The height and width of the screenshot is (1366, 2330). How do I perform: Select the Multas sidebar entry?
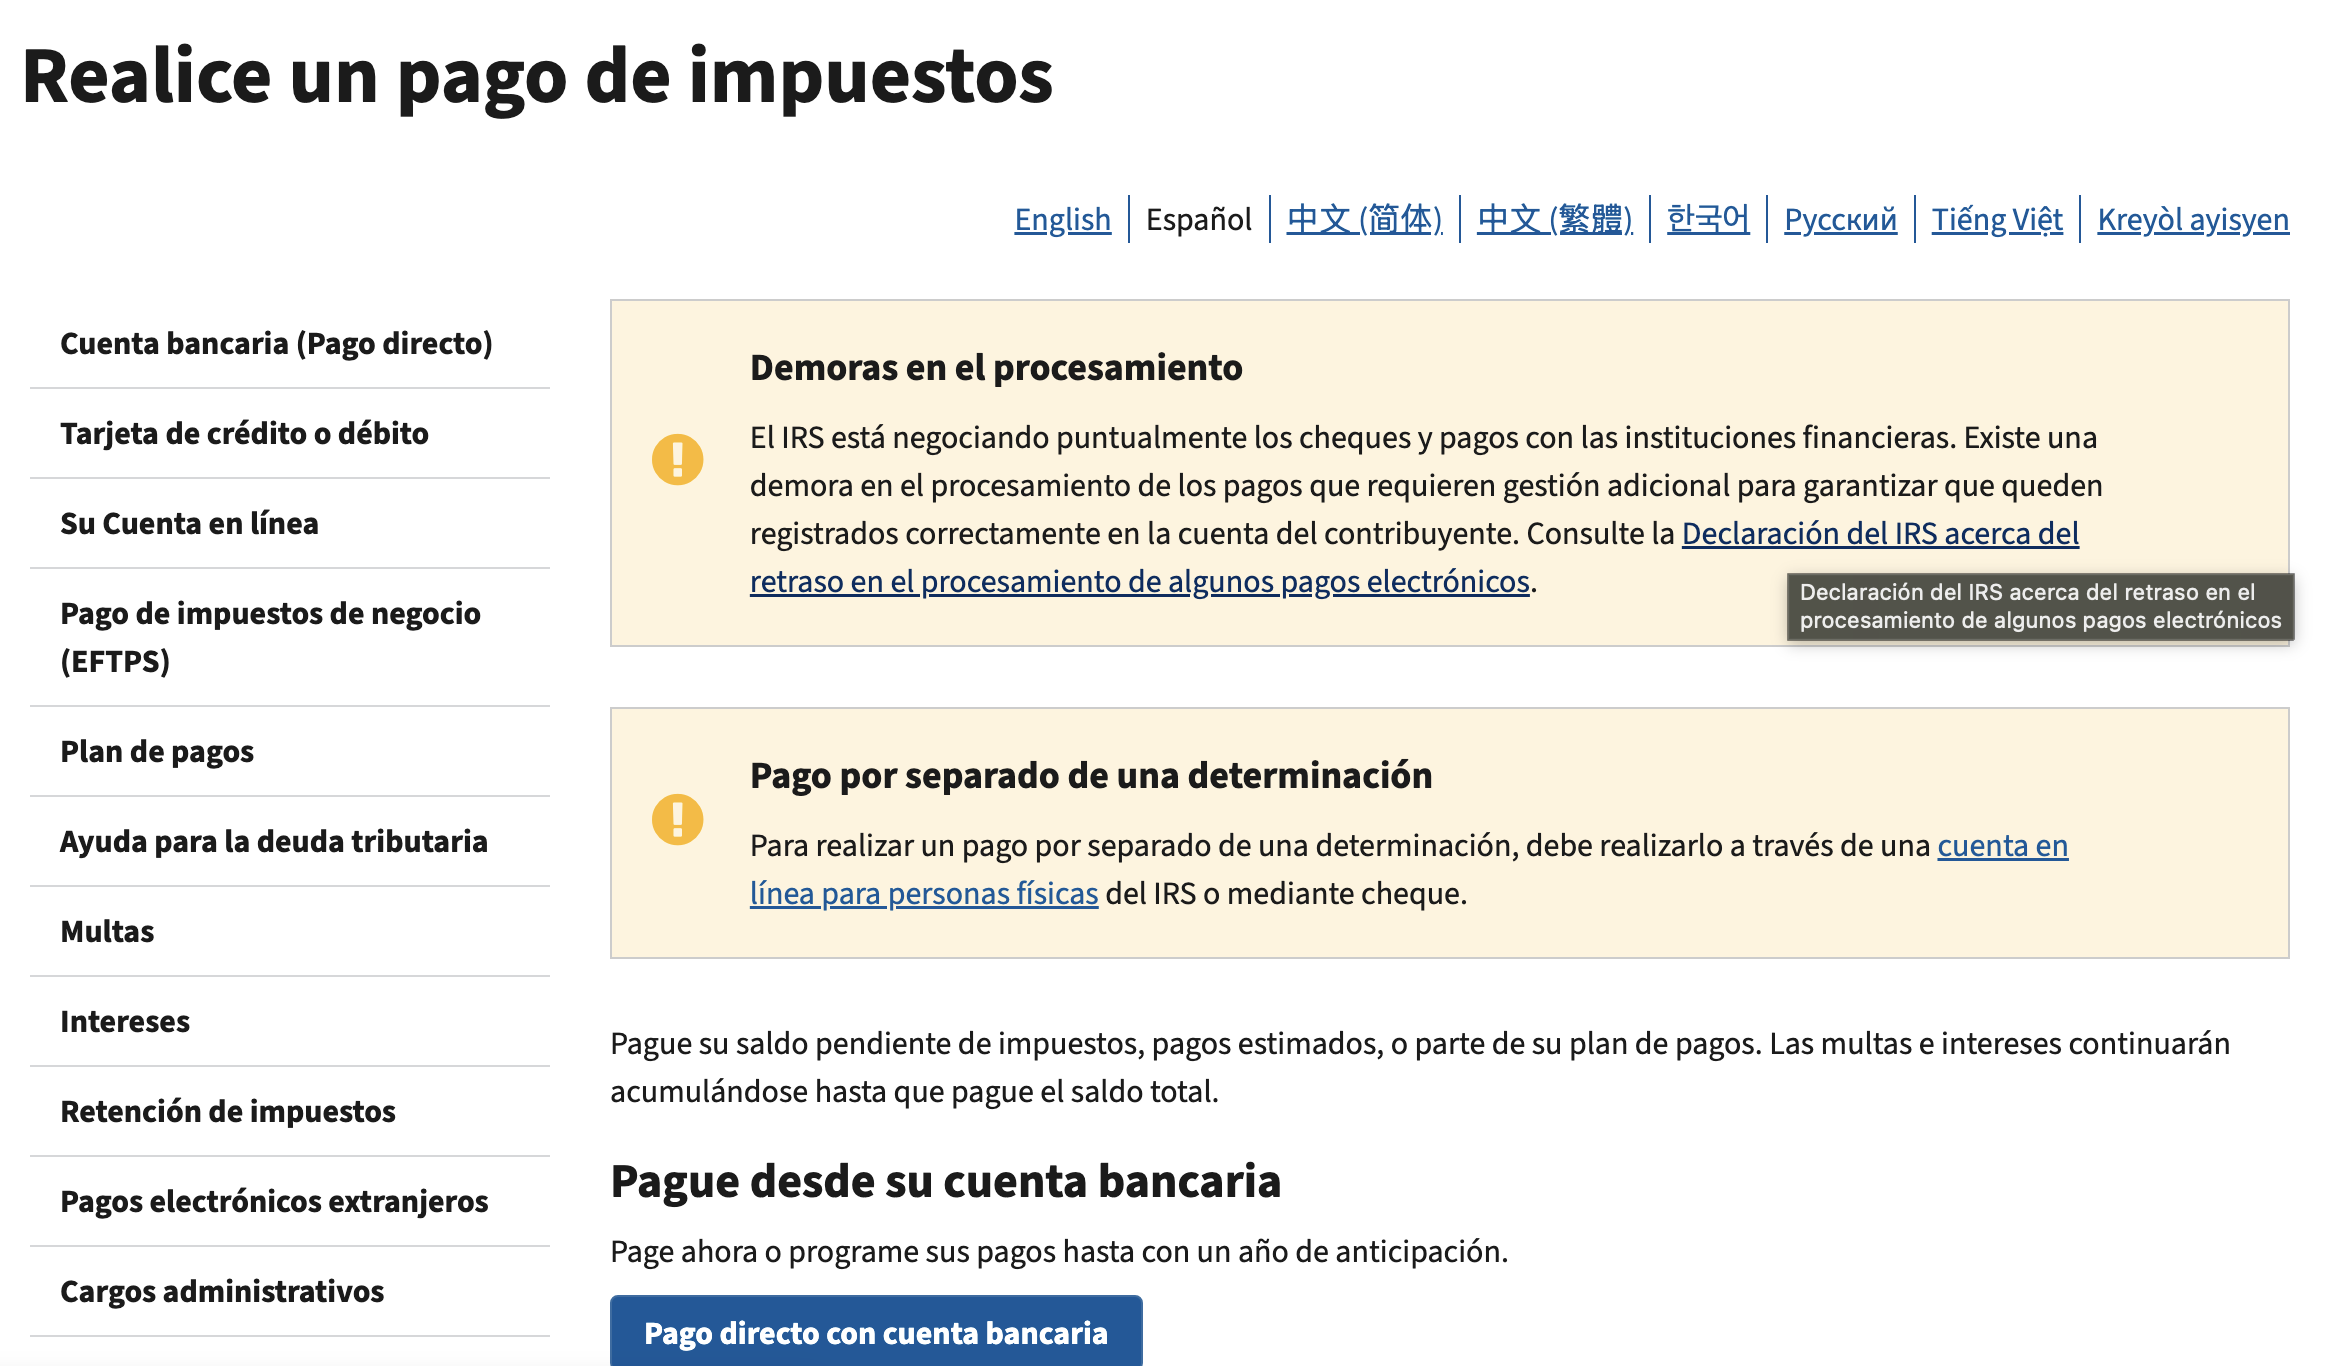click(107, 931)
